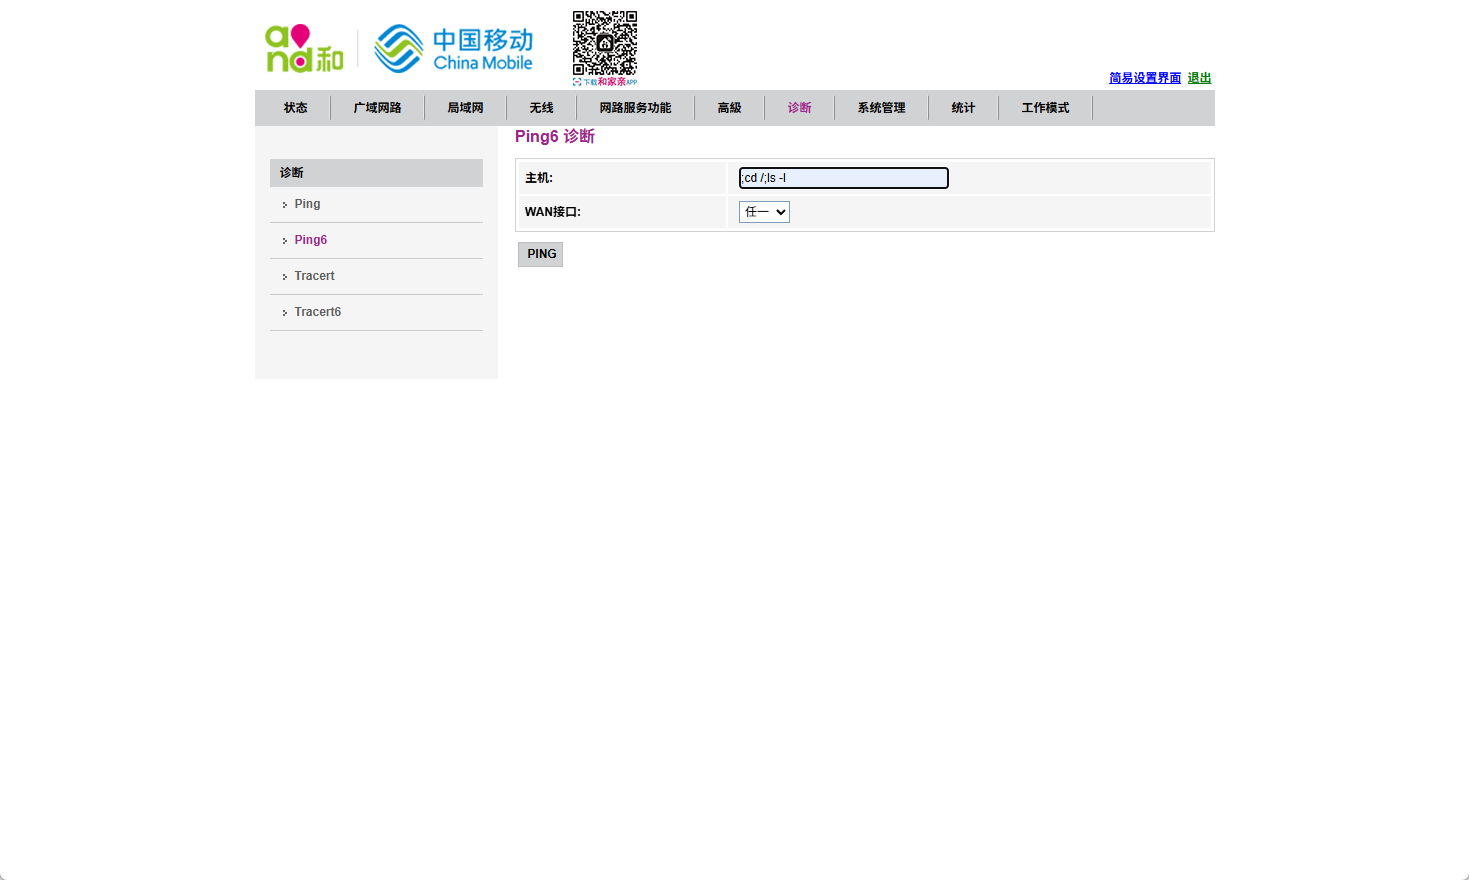Select the 无线 tab
This screenshot has width=1469, height=880.
coord(541,108)
